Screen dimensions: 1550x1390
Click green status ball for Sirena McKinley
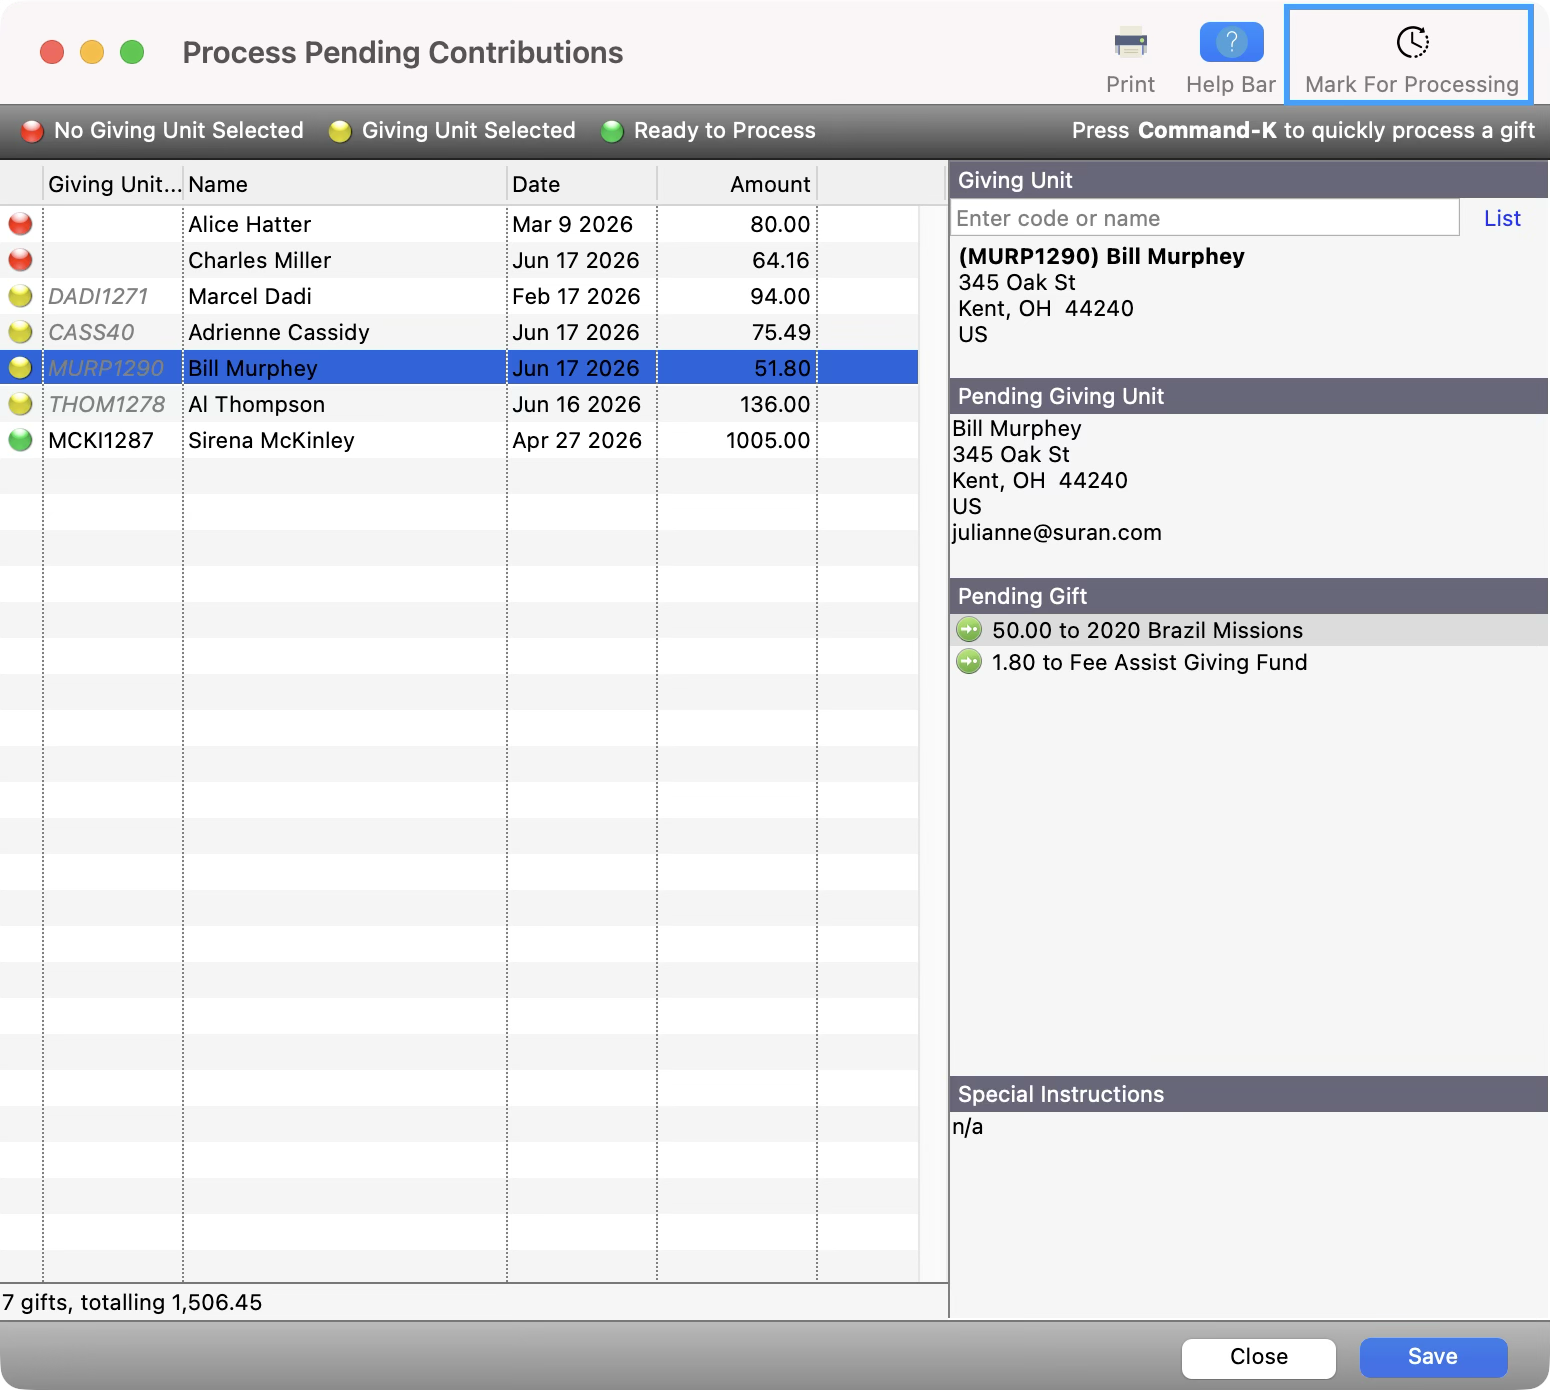pos(20,440)
